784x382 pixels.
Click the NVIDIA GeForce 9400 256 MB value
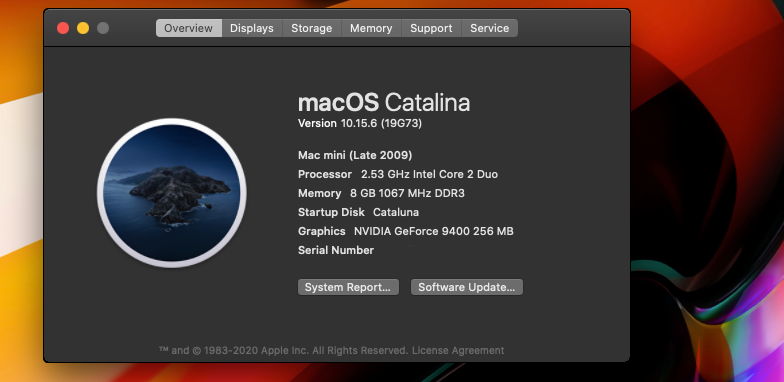click(x=434, y=231)
